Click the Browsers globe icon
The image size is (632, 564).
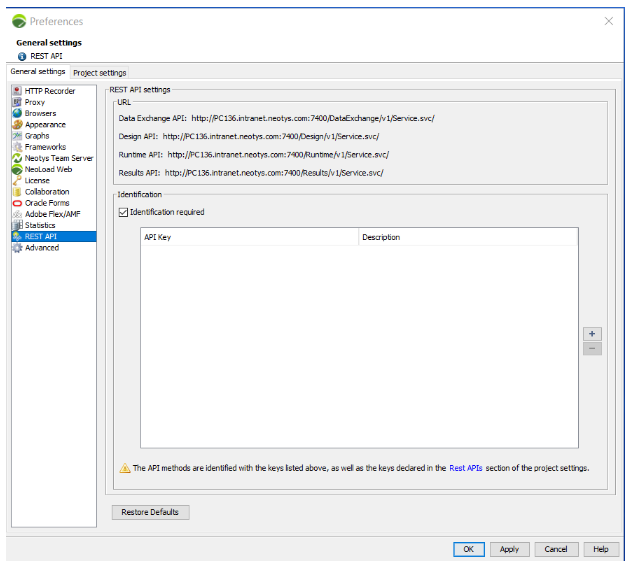point(17,113)
